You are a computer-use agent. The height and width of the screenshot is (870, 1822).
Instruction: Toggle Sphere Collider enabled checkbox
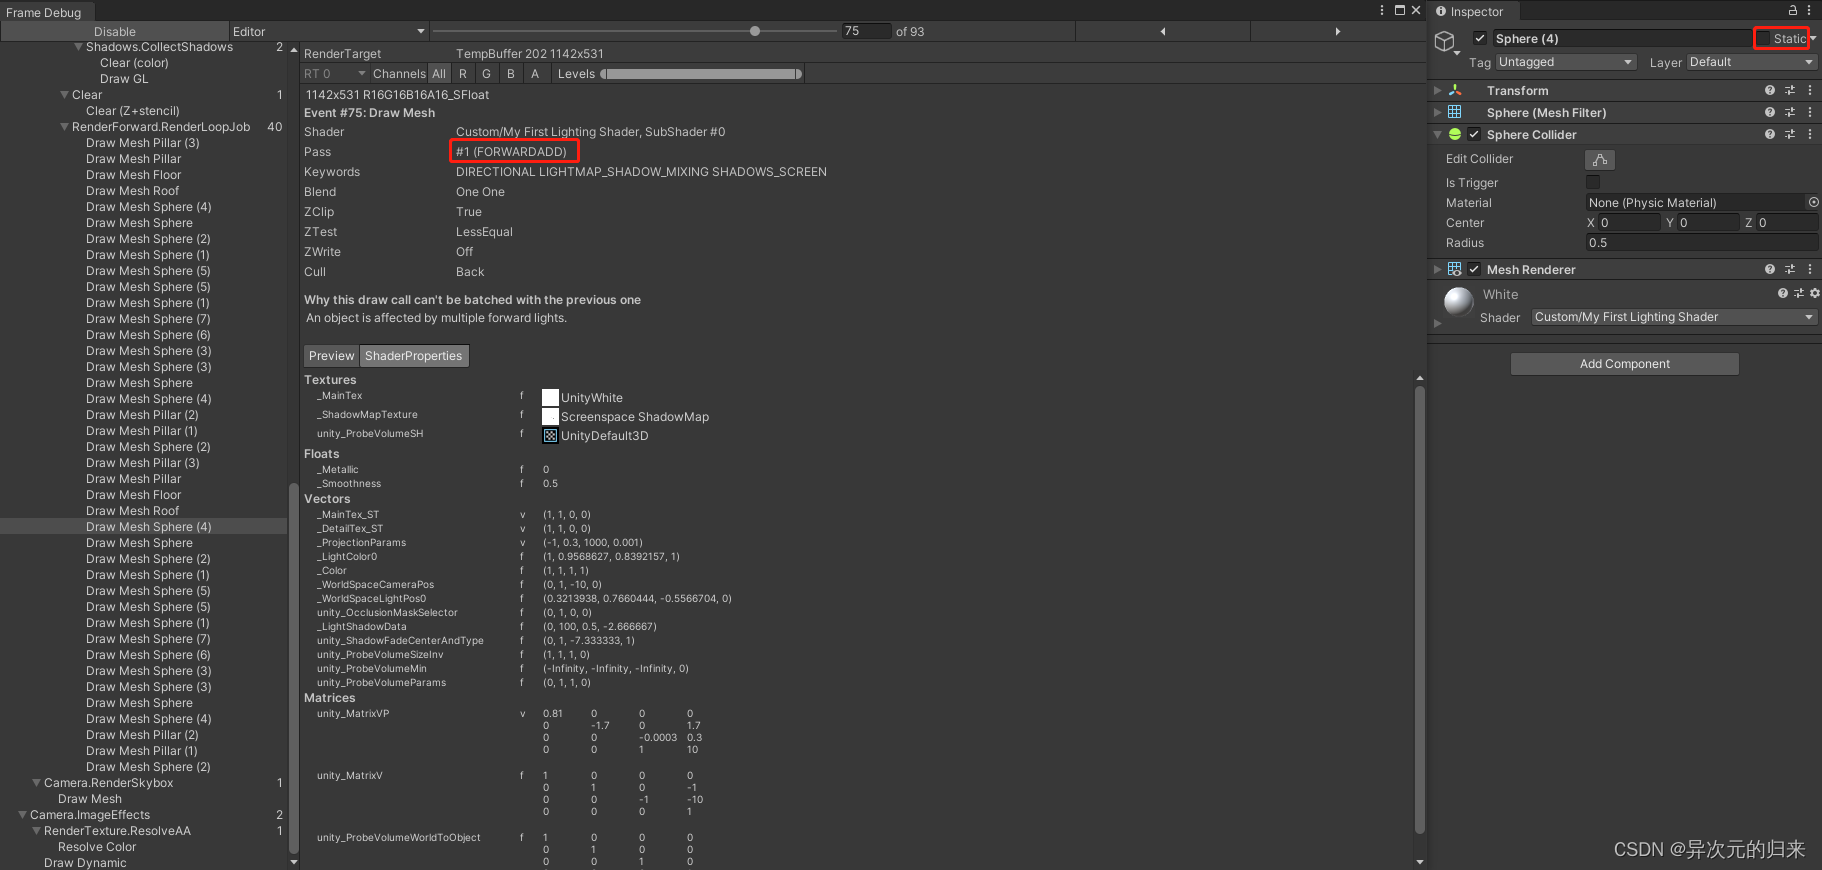point(1474,134)
